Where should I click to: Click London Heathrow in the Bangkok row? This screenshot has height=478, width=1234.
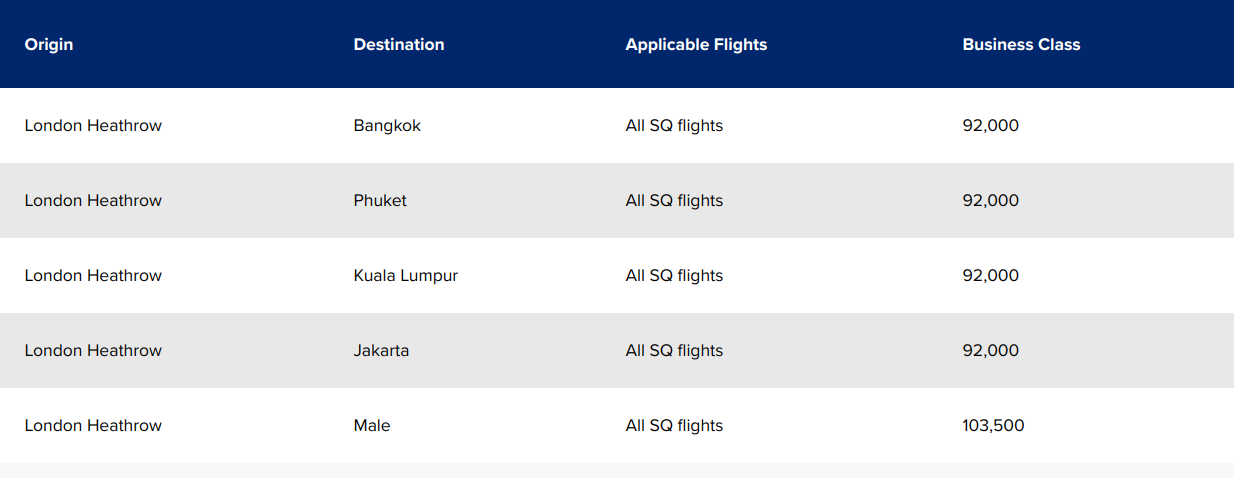[x=93, y=126]
